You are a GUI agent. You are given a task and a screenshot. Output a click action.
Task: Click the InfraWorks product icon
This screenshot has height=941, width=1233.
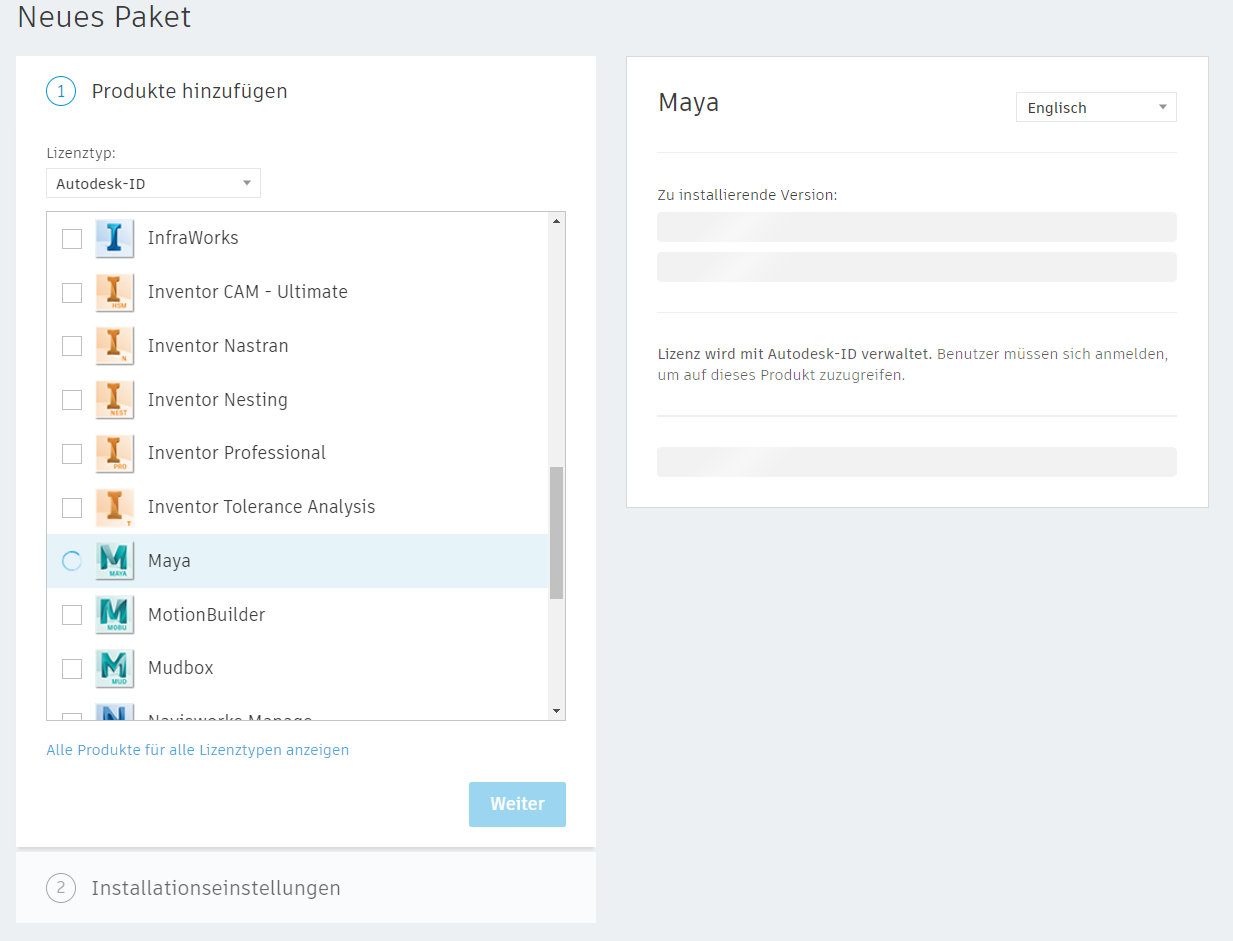point(115,238)
